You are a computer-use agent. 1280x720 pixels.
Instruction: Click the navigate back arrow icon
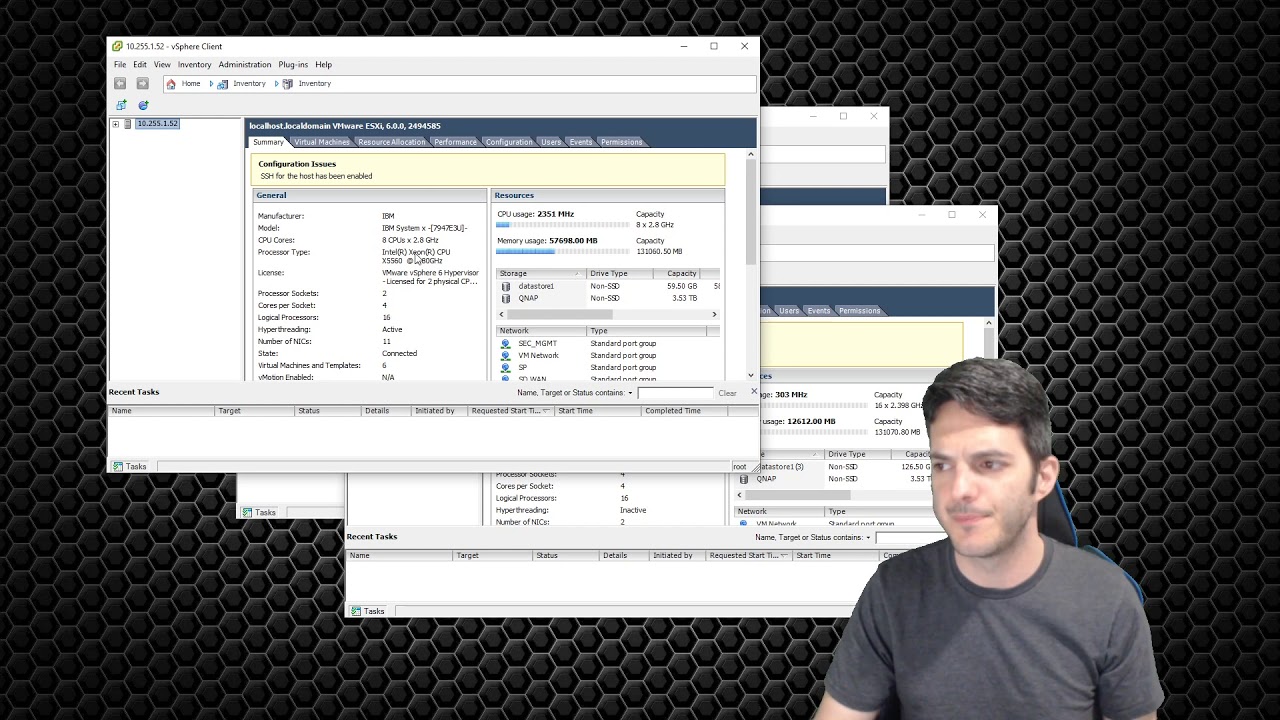[x=120, y=84]
